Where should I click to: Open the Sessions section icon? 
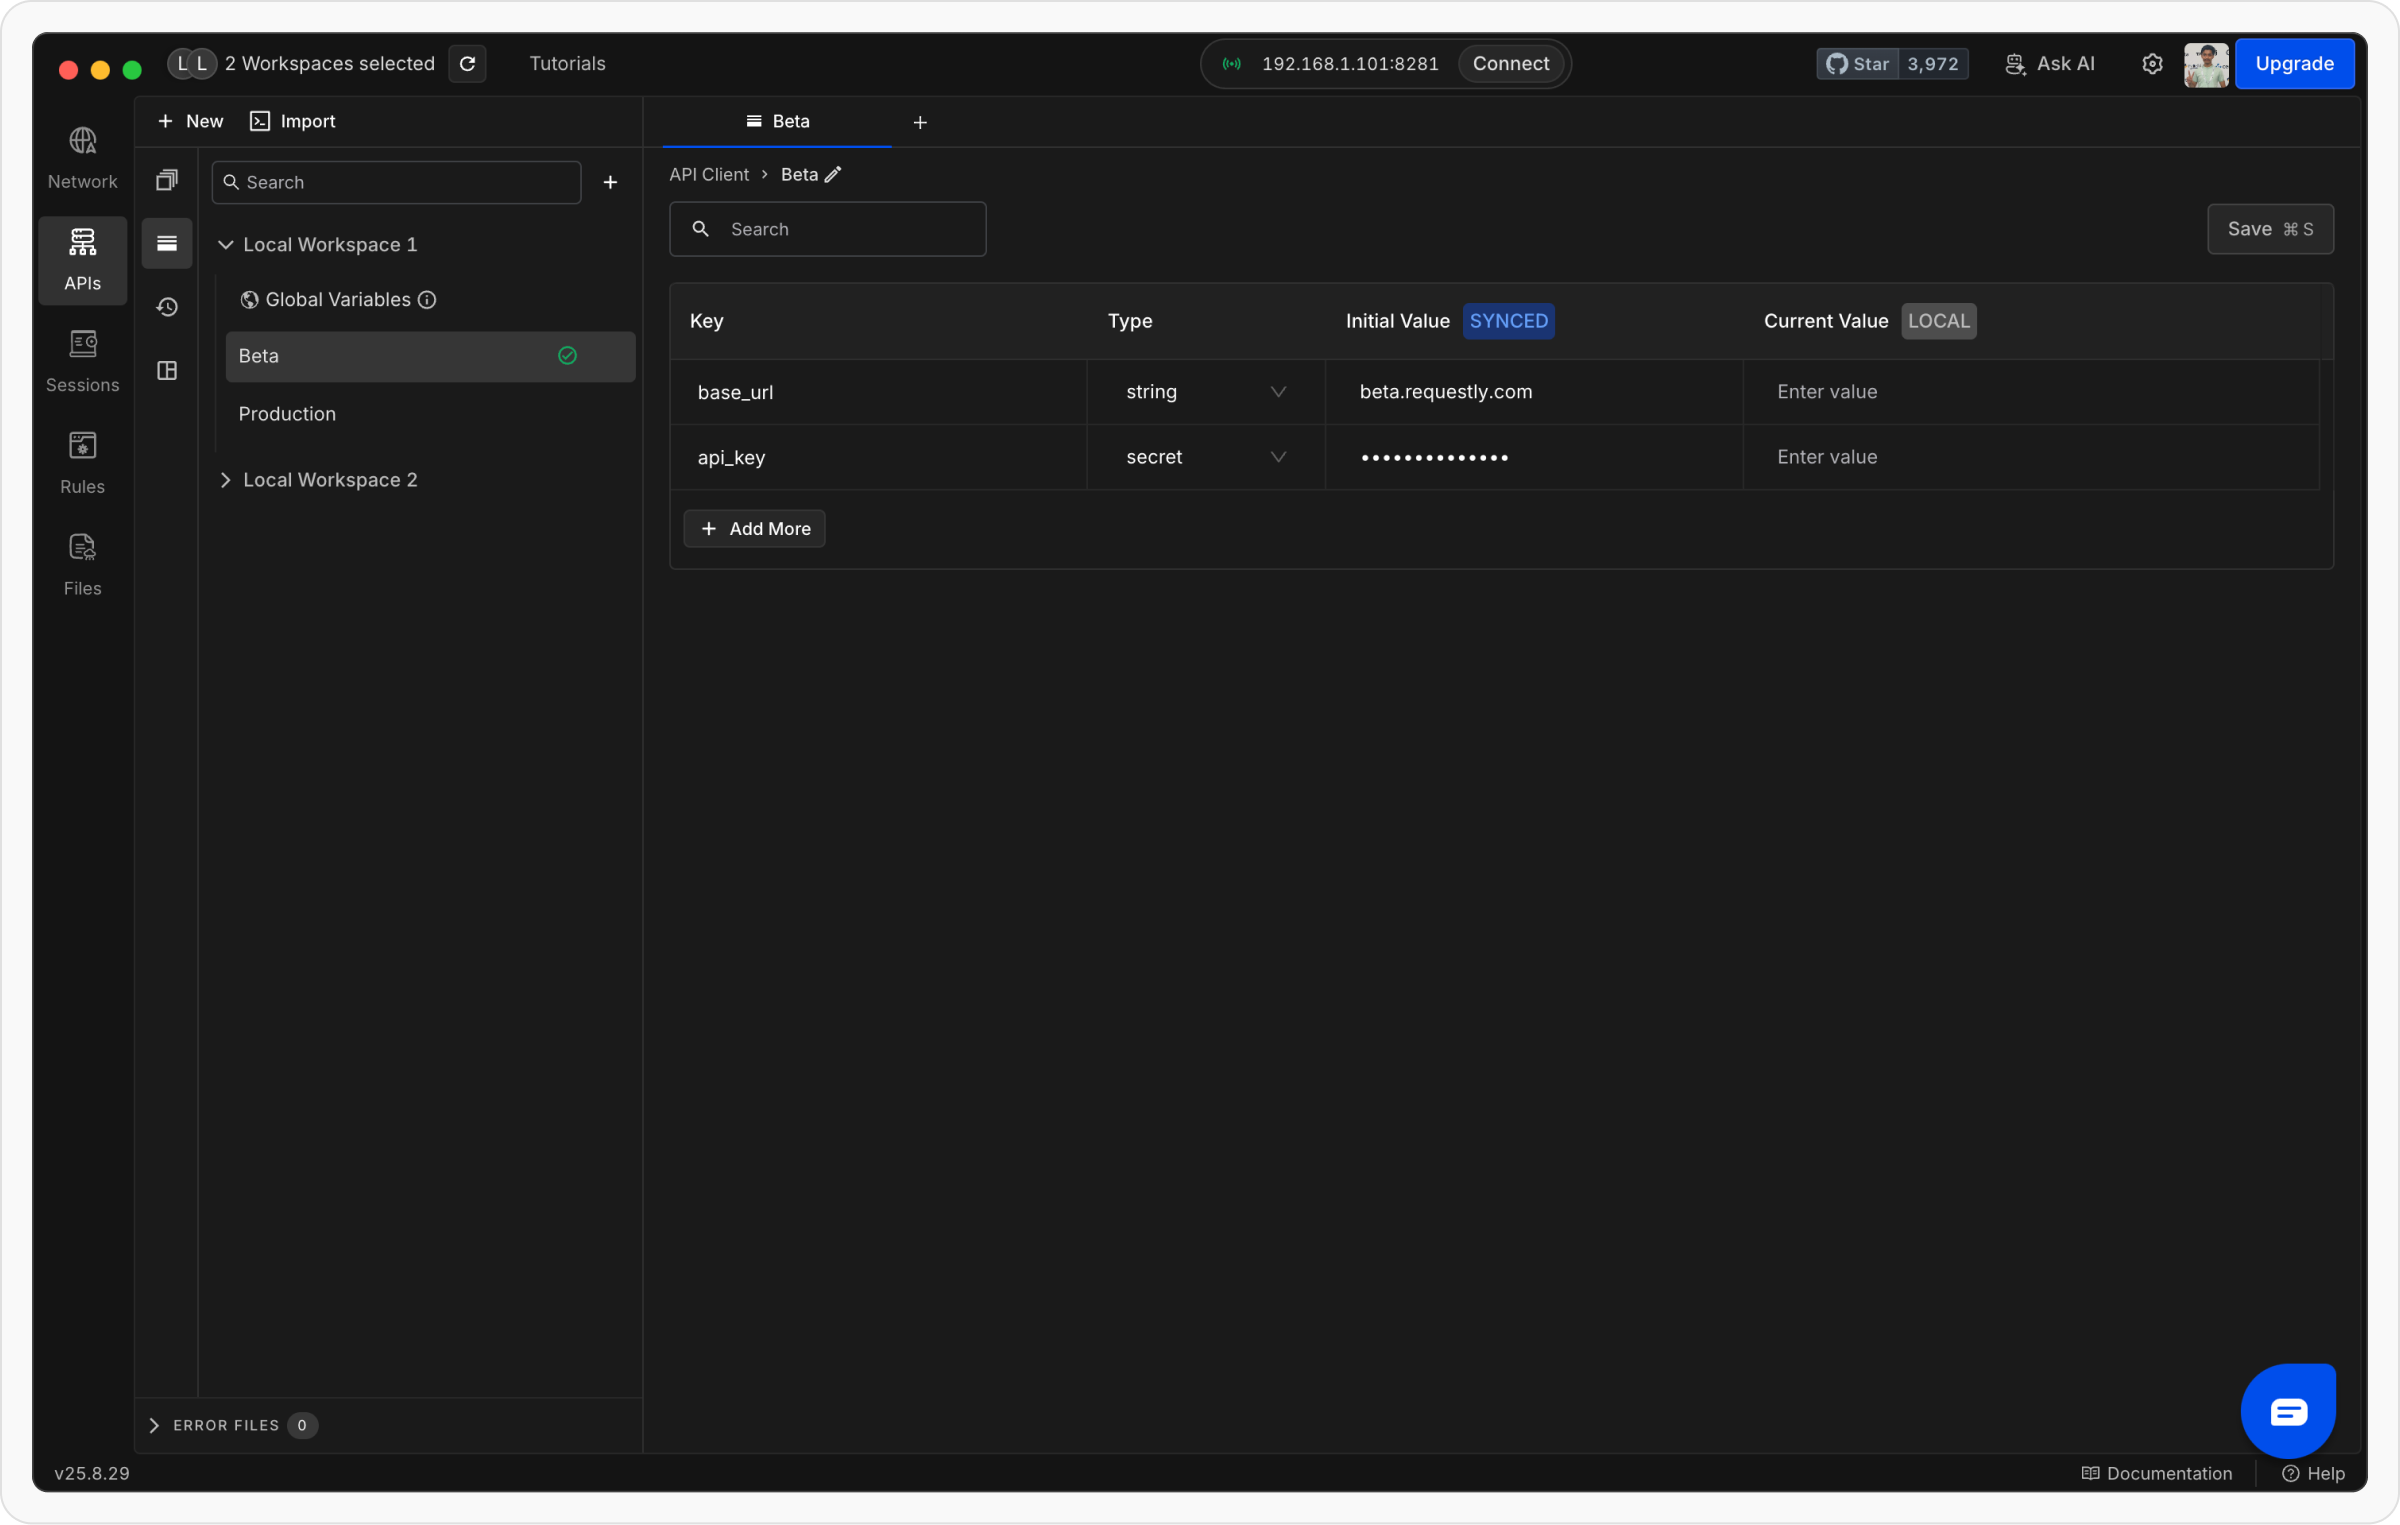(x=82, y=345)
